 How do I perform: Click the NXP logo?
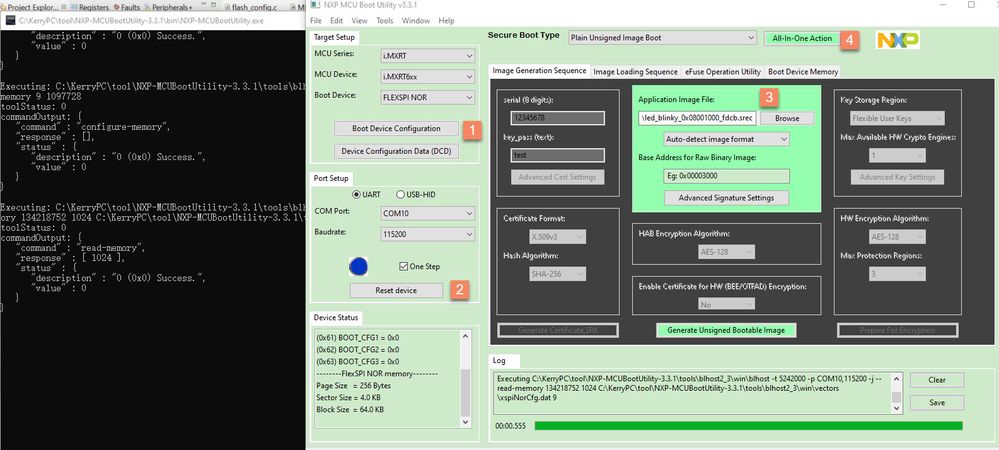click(x=898, y=40)
